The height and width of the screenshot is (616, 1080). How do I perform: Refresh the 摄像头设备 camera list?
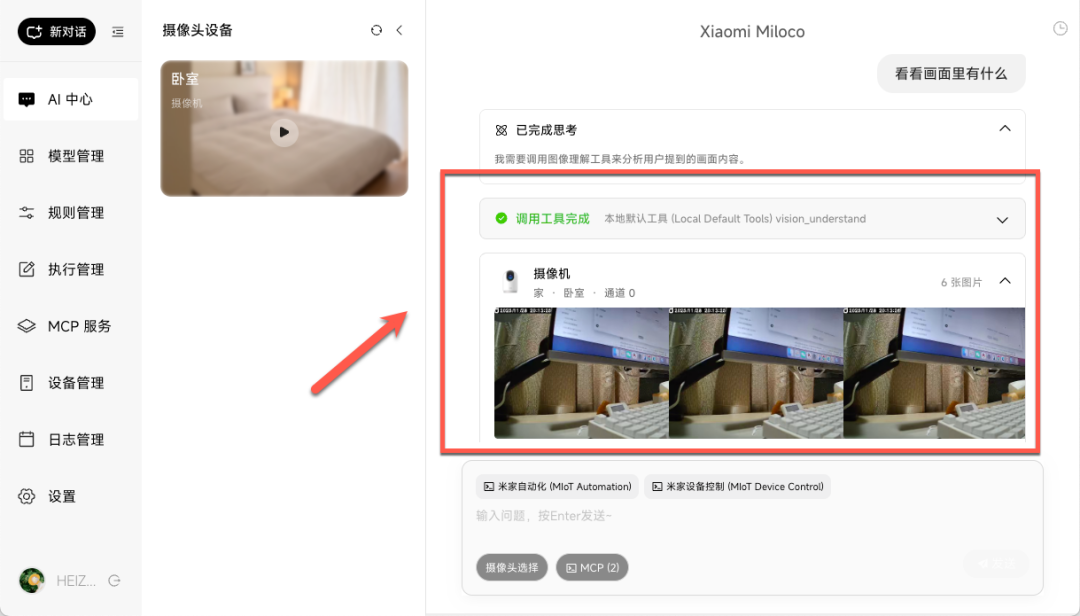[x=375, y=30]
